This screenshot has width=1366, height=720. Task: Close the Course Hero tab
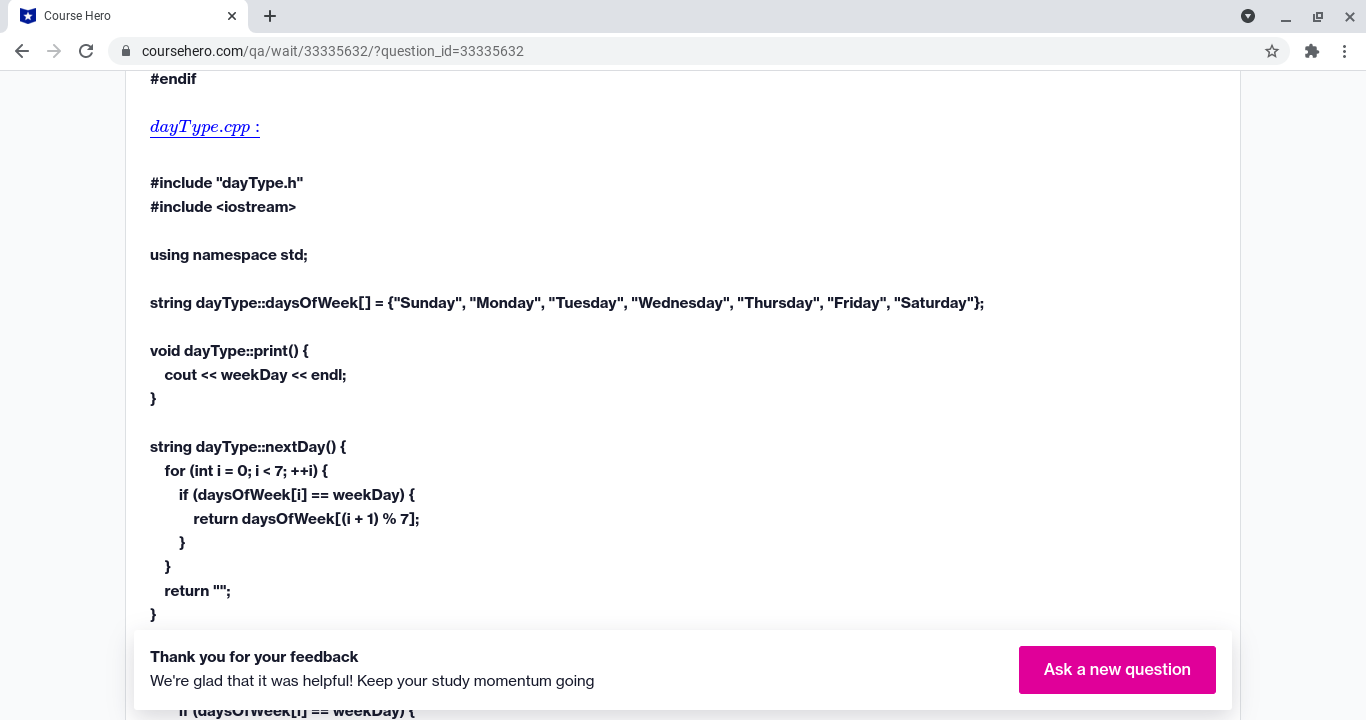pos(232,16)
